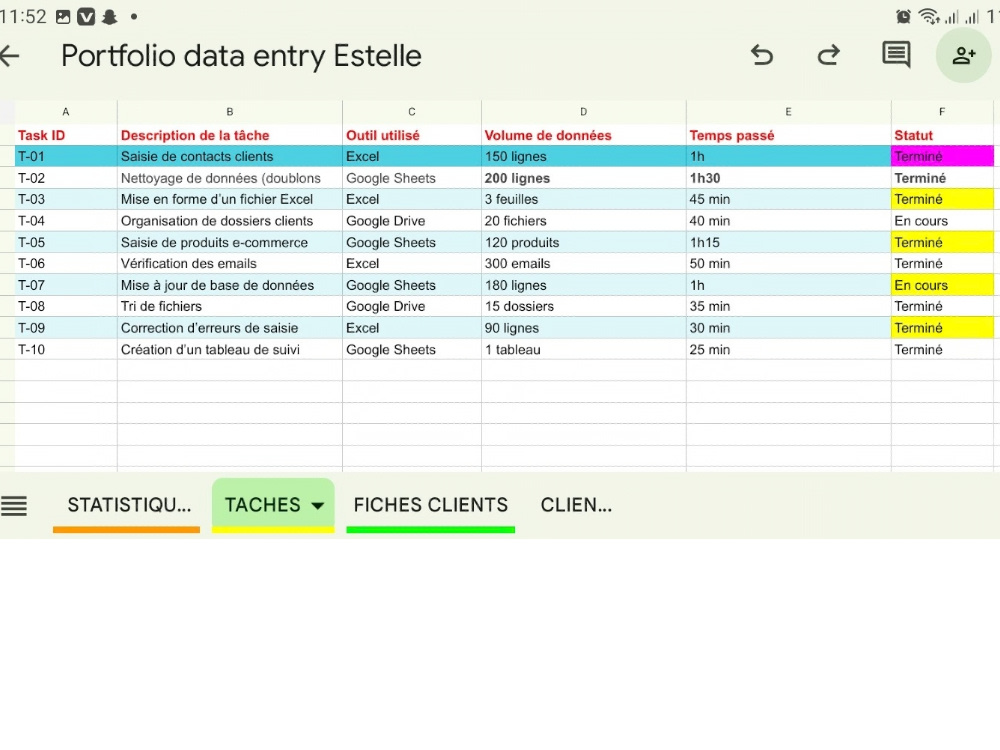Open the share people icon
The height and width of the screenshot is (750, 1000).
963,55
